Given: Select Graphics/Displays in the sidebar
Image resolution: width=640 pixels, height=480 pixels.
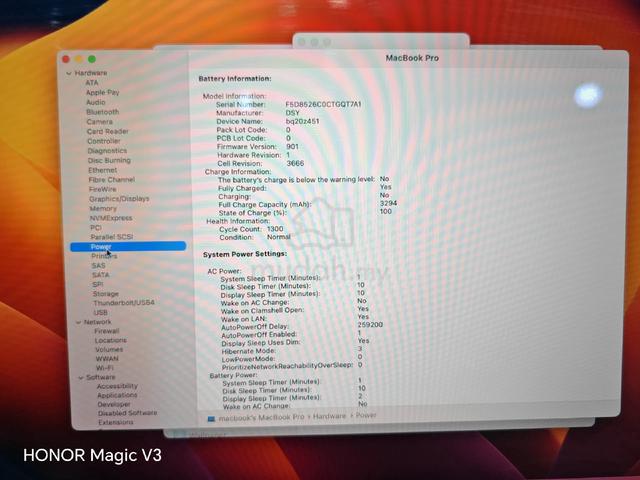Looking at the screenshot, I should point(120,199).
